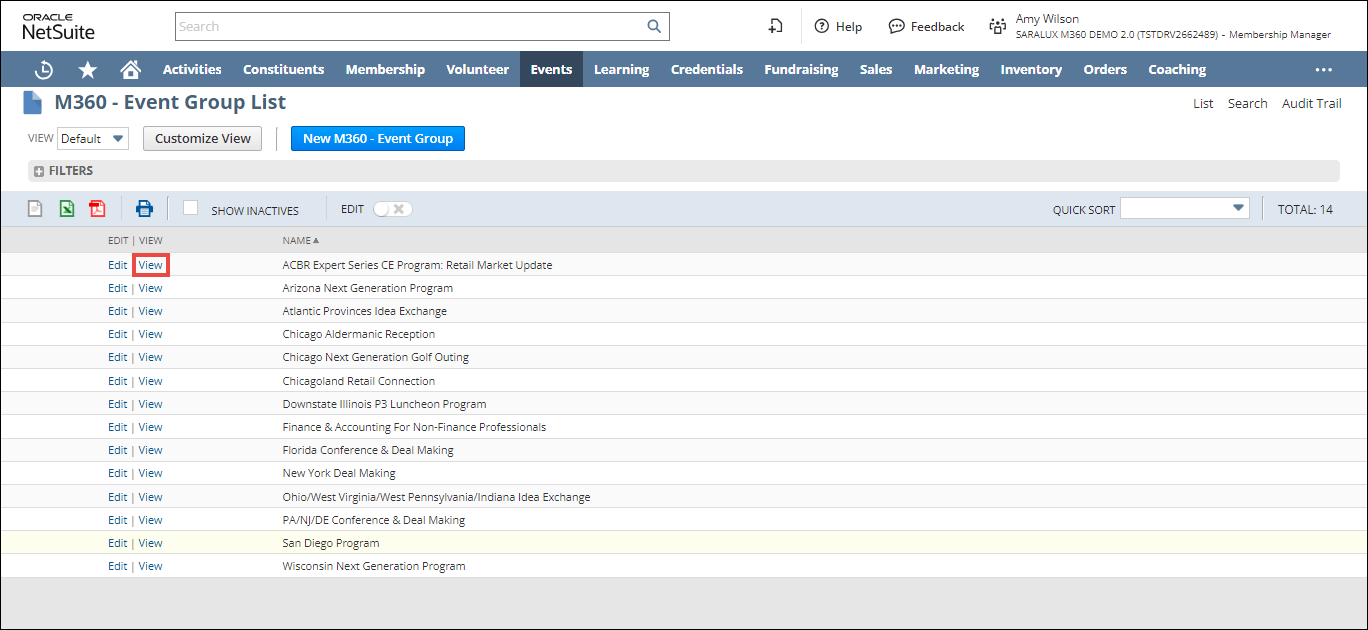Enable the Show Inactives checkbox
This screenshot has height=630, width=1368.
pyautogui.click(x=191, y=208)
